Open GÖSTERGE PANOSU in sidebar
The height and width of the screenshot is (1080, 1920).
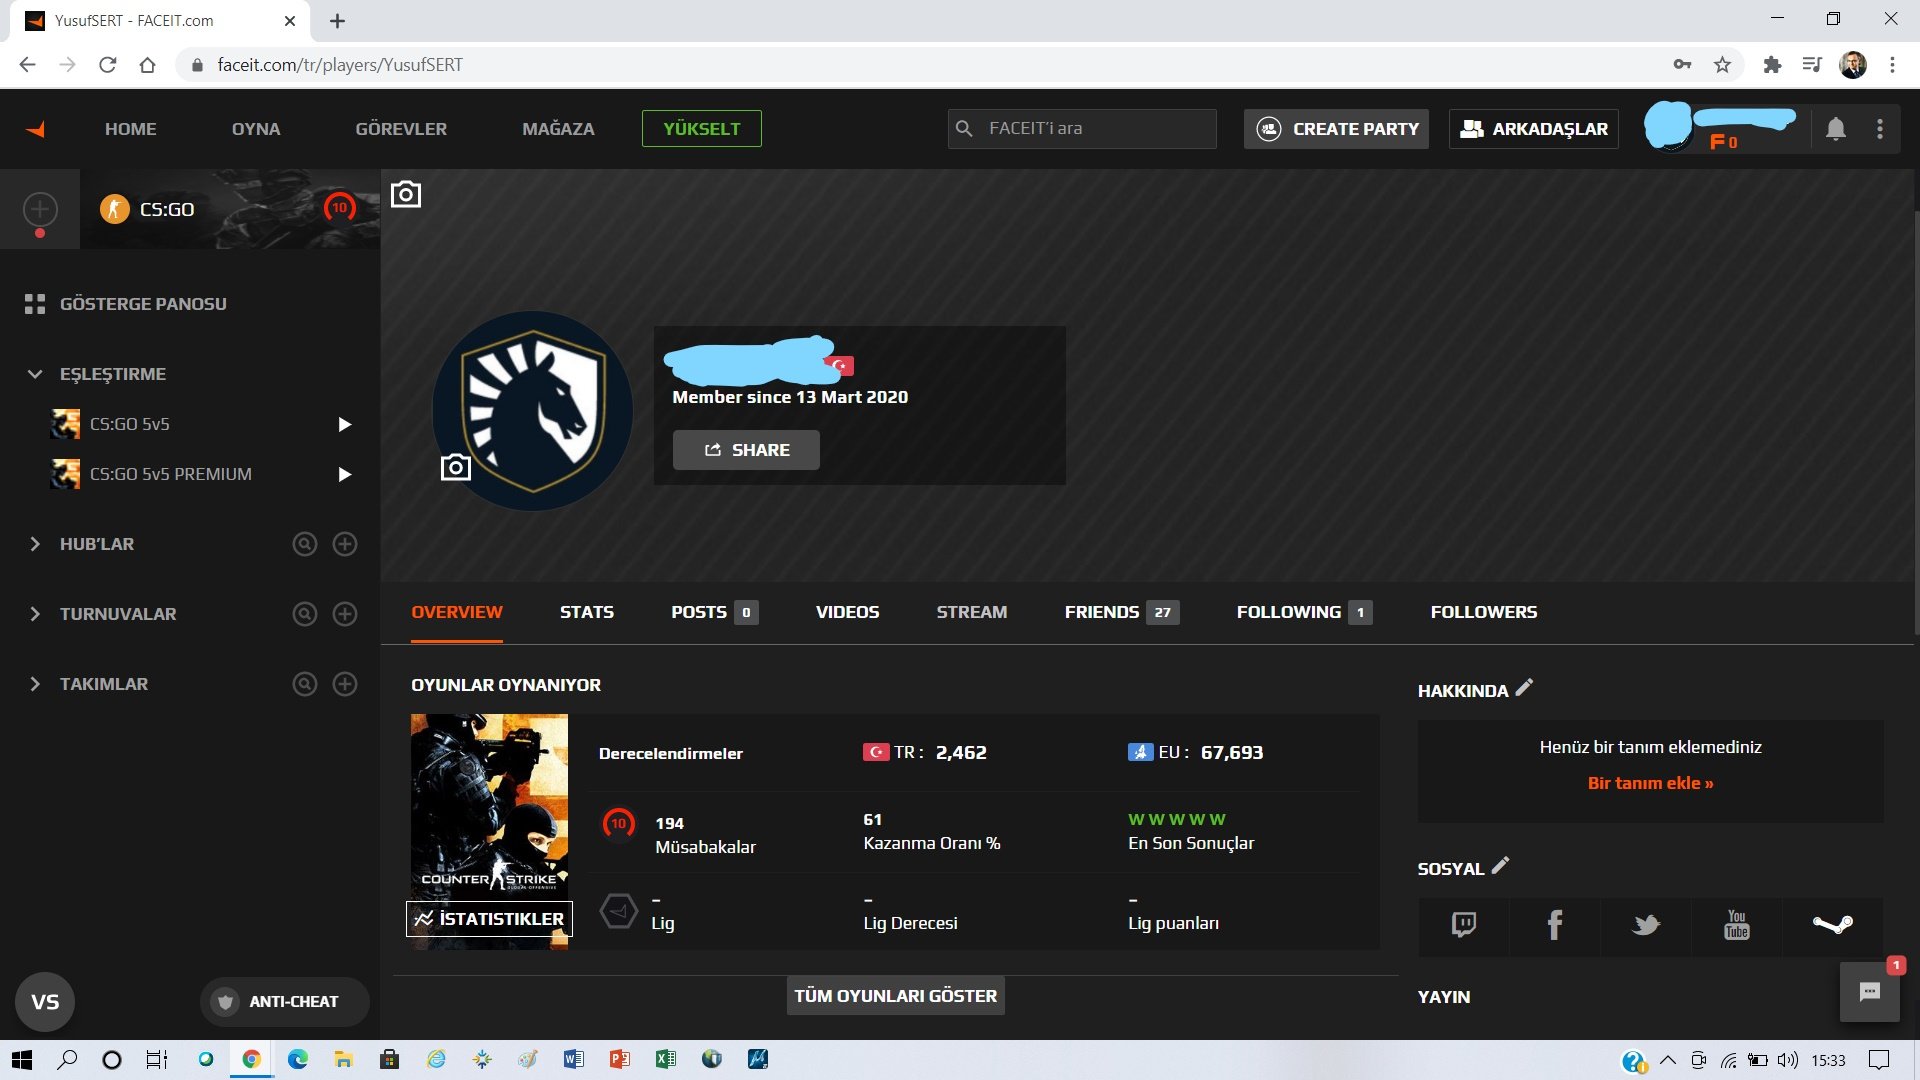[x=126, y=304]
